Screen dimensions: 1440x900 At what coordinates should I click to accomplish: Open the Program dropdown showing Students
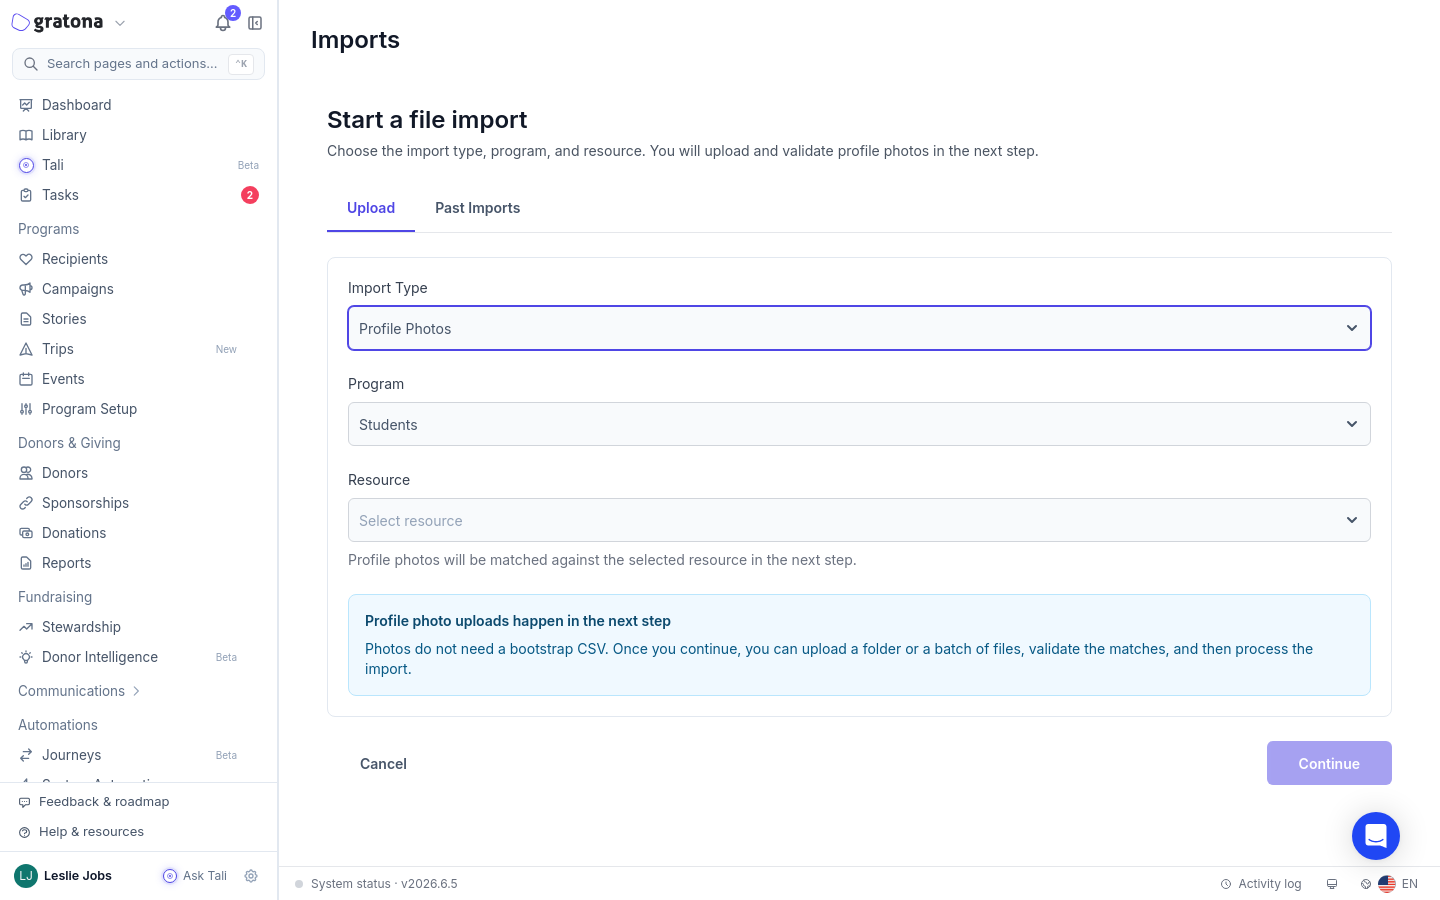pyautogui.click(x=859, y=424)
